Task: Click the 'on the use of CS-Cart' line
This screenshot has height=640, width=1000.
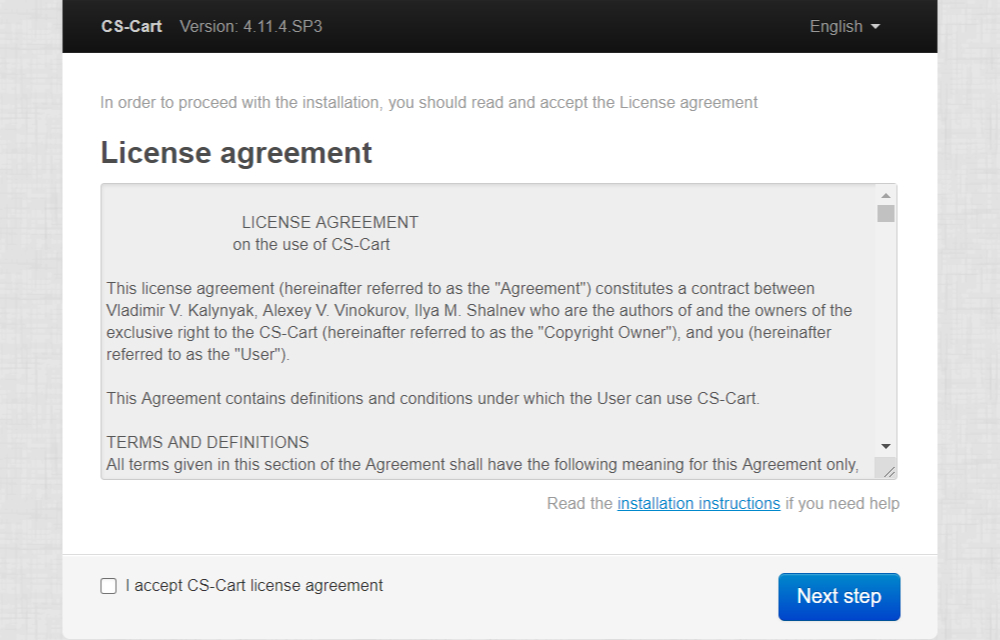Action: click(311, 245)
